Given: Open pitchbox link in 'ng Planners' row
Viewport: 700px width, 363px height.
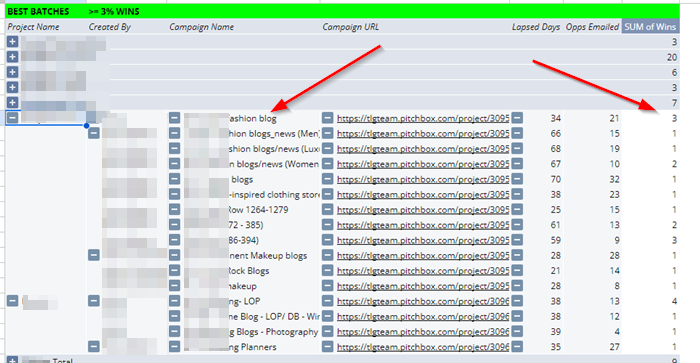Looking at the screenshot, I should tap(423, 347).
